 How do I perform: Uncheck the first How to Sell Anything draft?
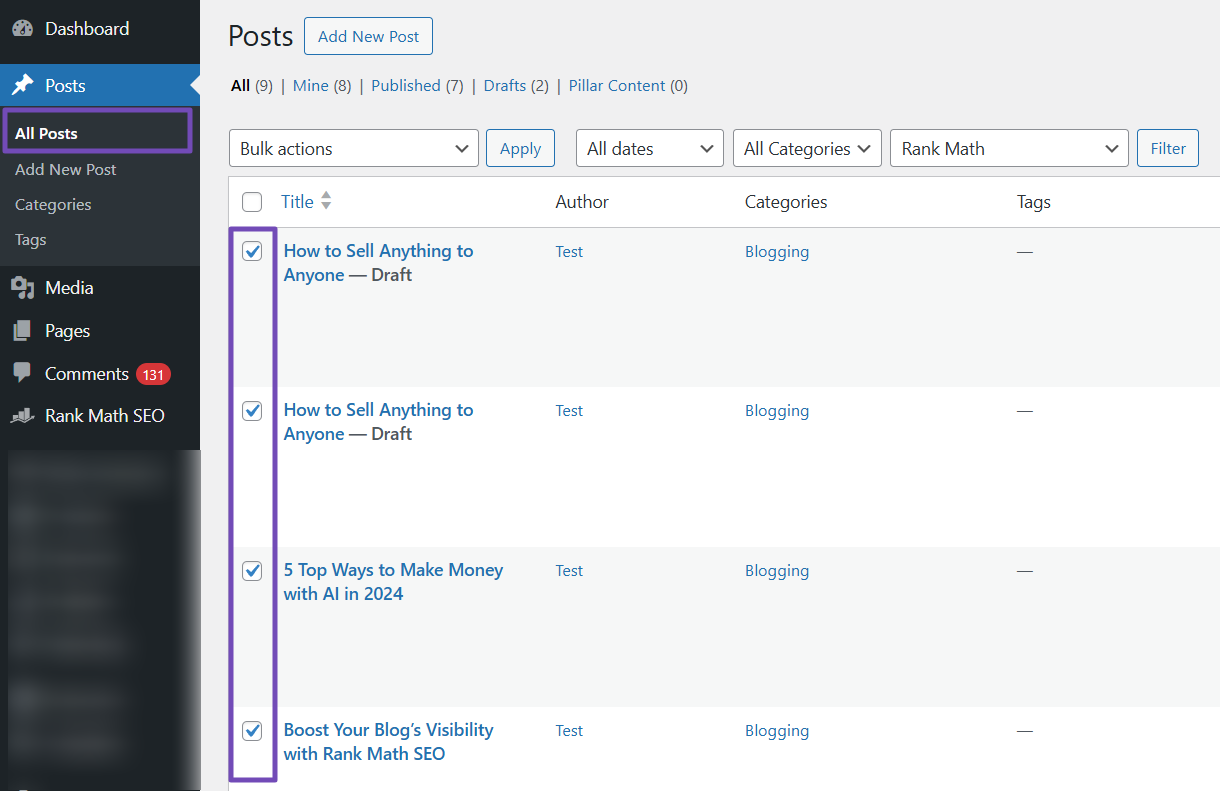tap(252, 252)
